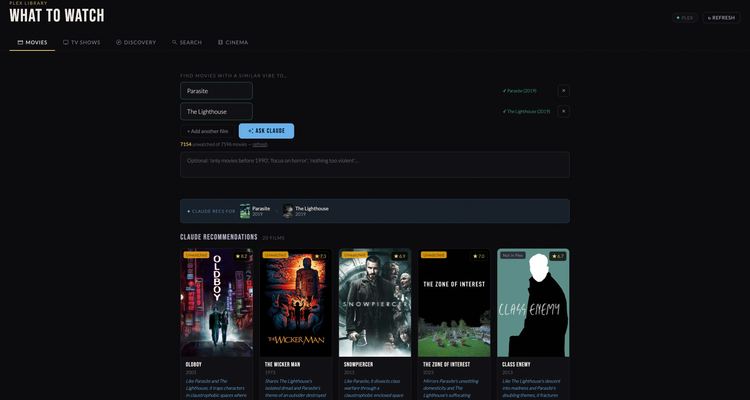Focus the optional instructions text box
This screenshot has height=400, width=750.
coord(375,165)
